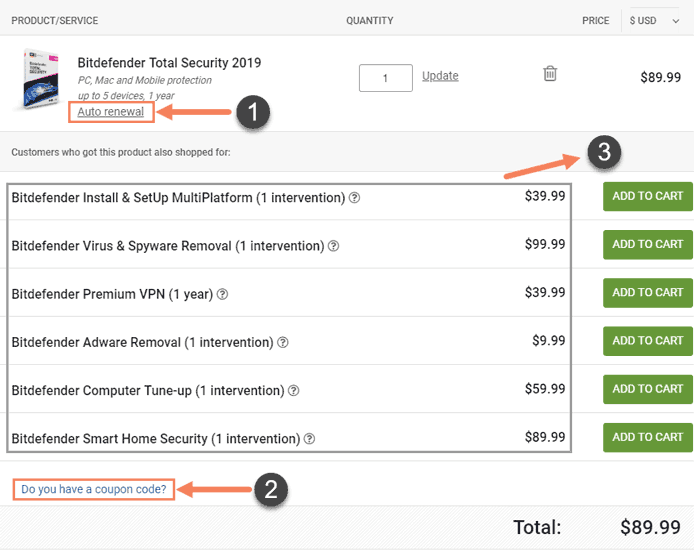Click 'up to 5 devices, 1 year' text

[127, 96]
